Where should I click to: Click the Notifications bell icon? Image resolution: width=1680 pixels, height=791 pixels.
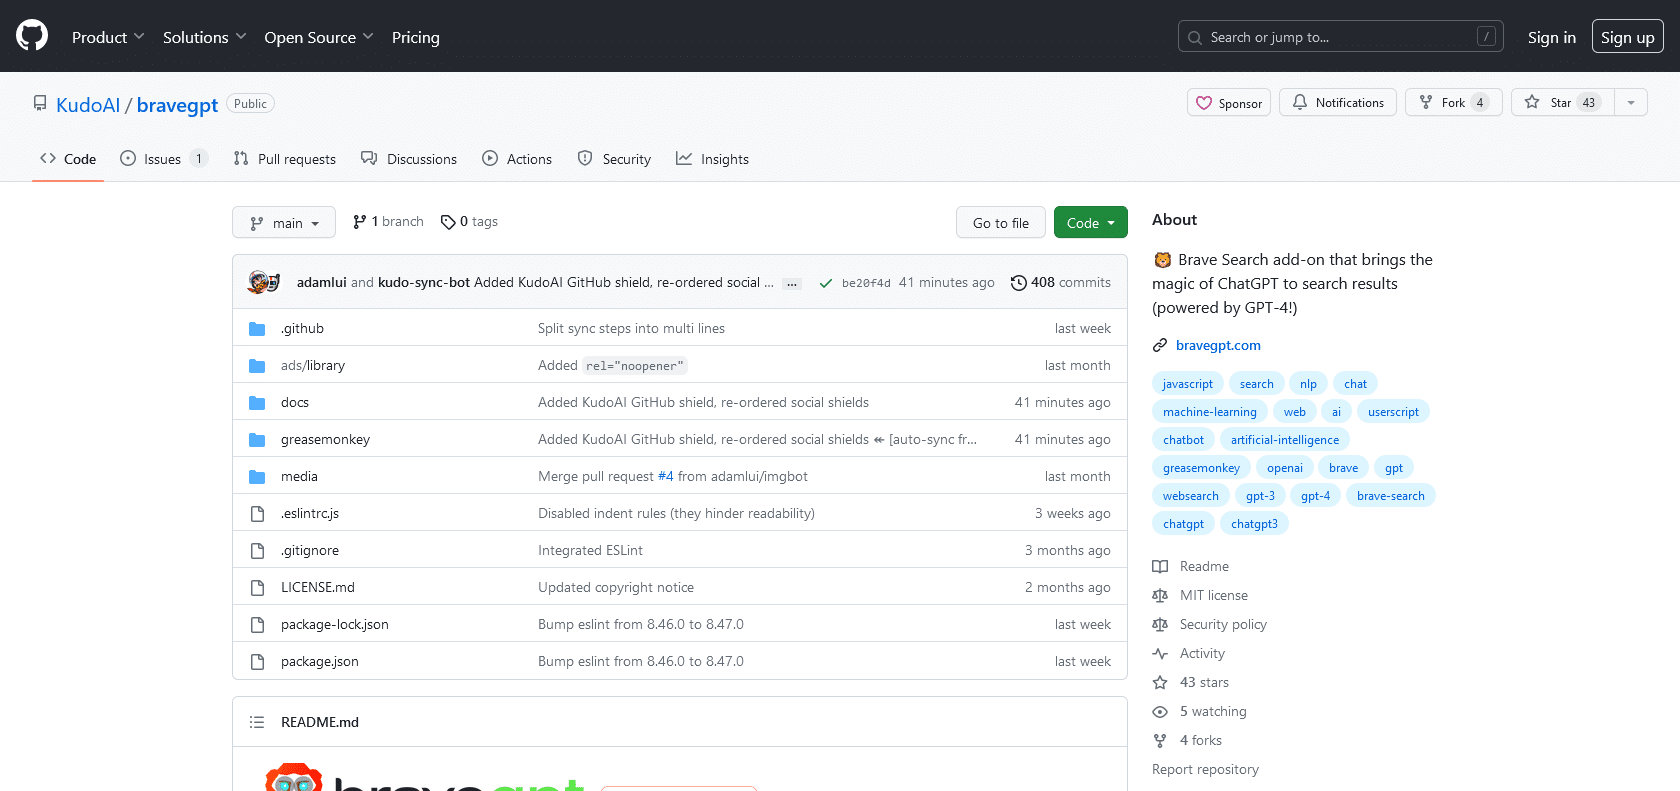coord(1300,102)
